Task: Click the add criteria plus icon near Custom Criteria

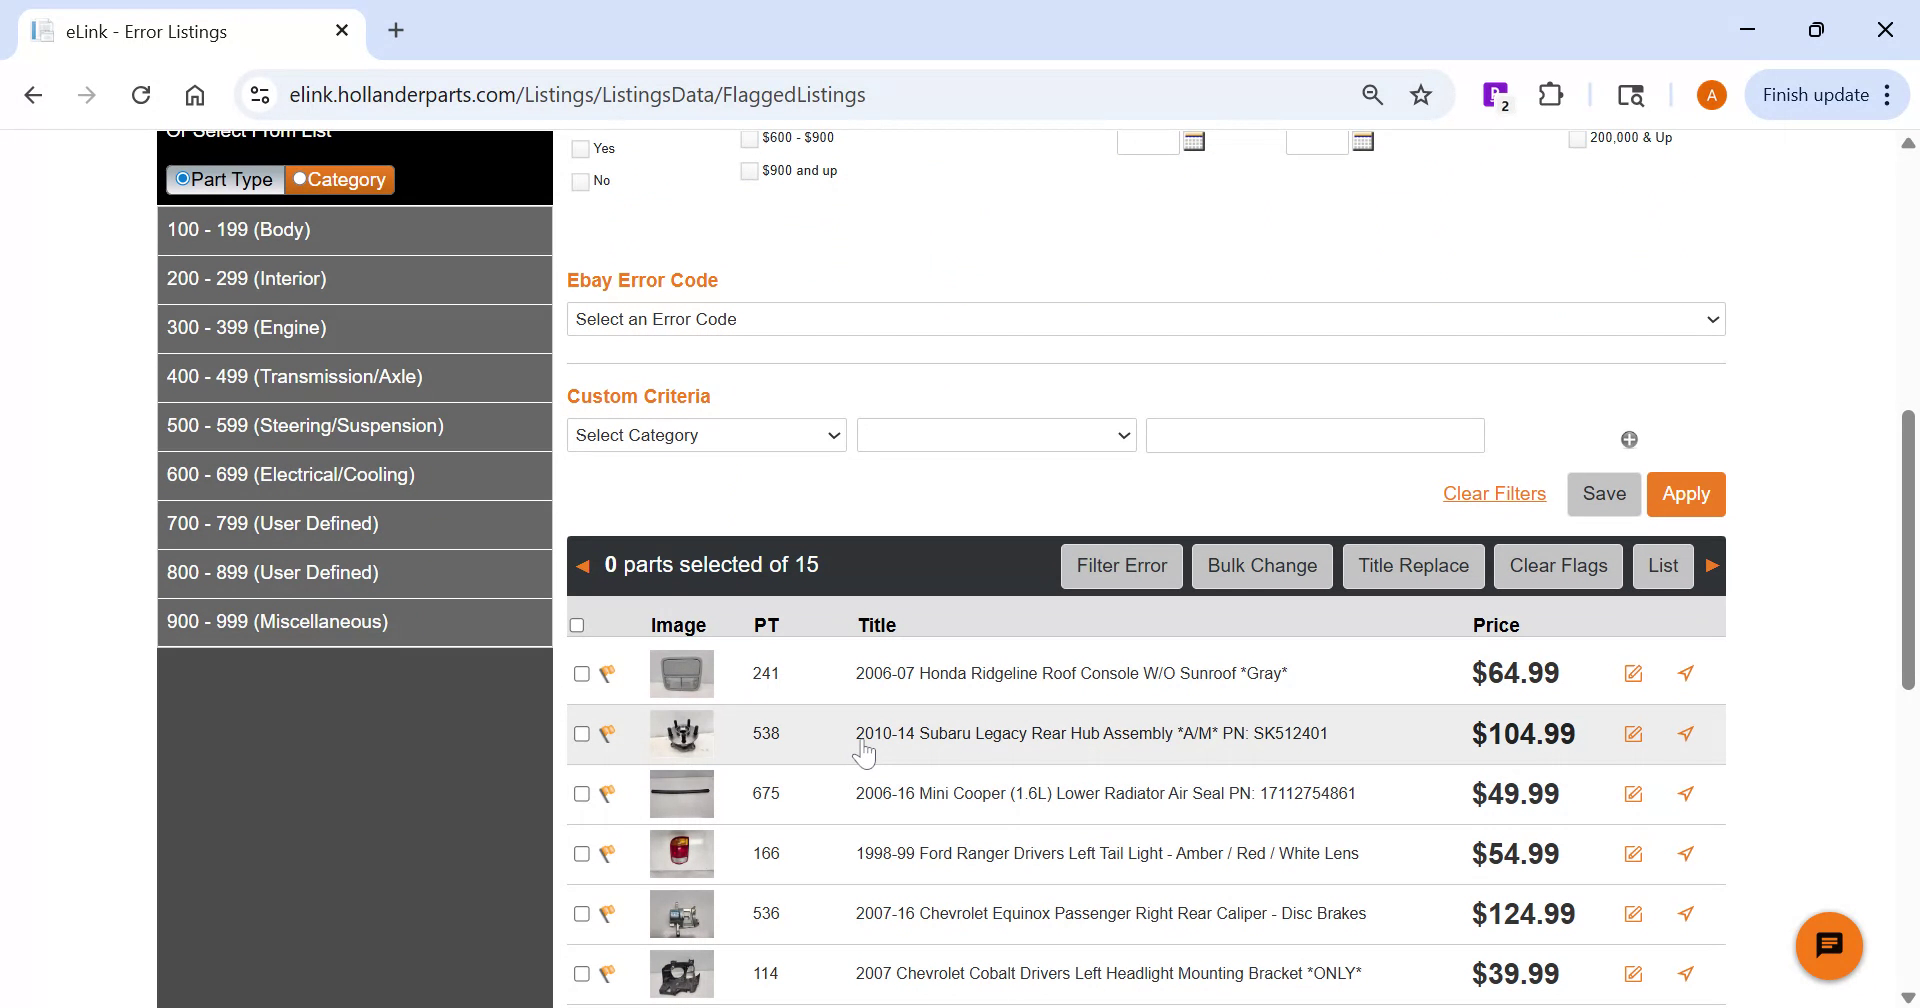Action: (1629, 438)
